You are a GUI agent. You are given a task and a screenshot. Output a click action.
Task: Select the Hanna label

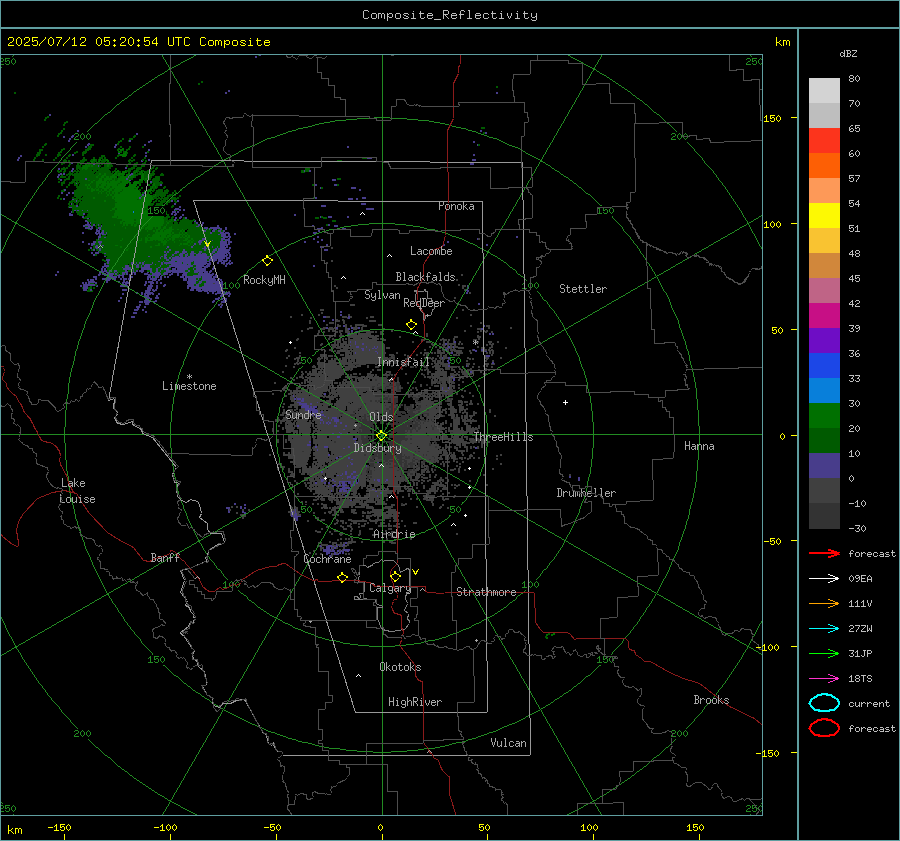[699, 446]
